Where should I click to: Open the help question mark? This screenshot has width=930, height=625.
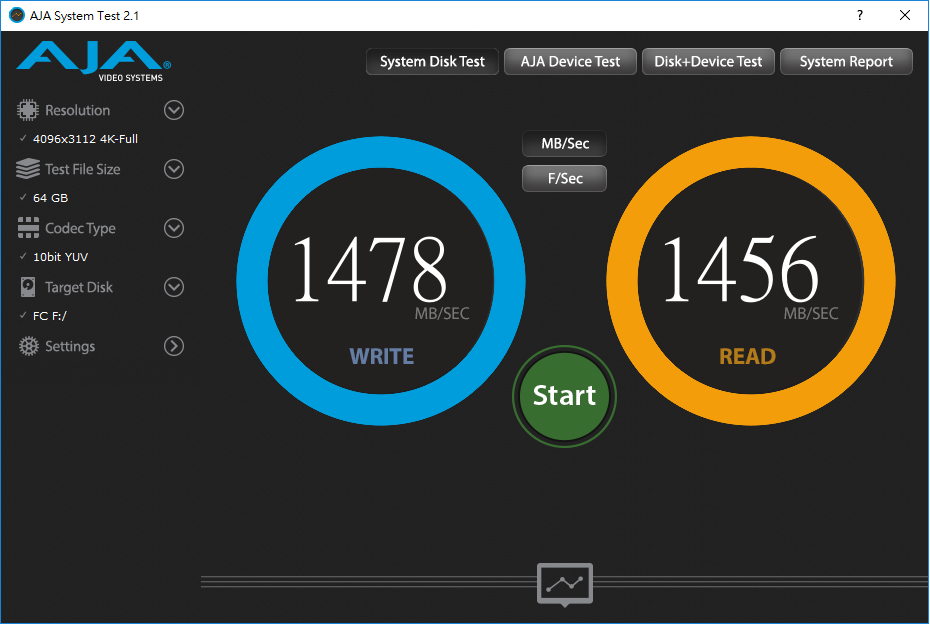tap(860, 15)
